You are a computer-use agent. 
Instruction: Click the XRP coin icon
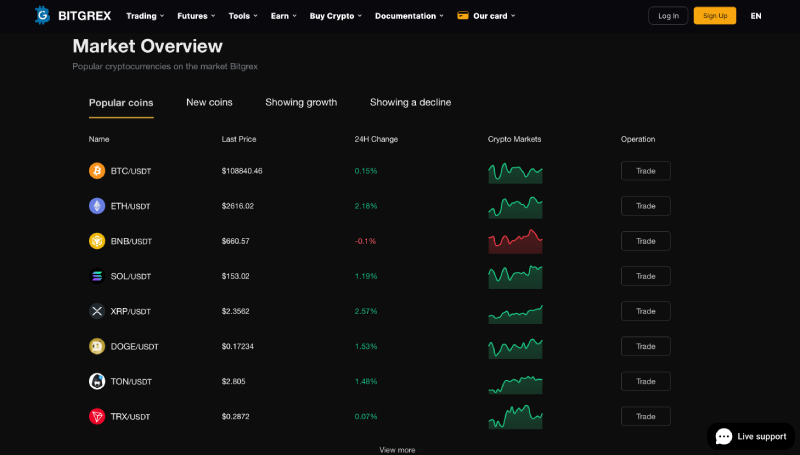click(x=97, y=311)
